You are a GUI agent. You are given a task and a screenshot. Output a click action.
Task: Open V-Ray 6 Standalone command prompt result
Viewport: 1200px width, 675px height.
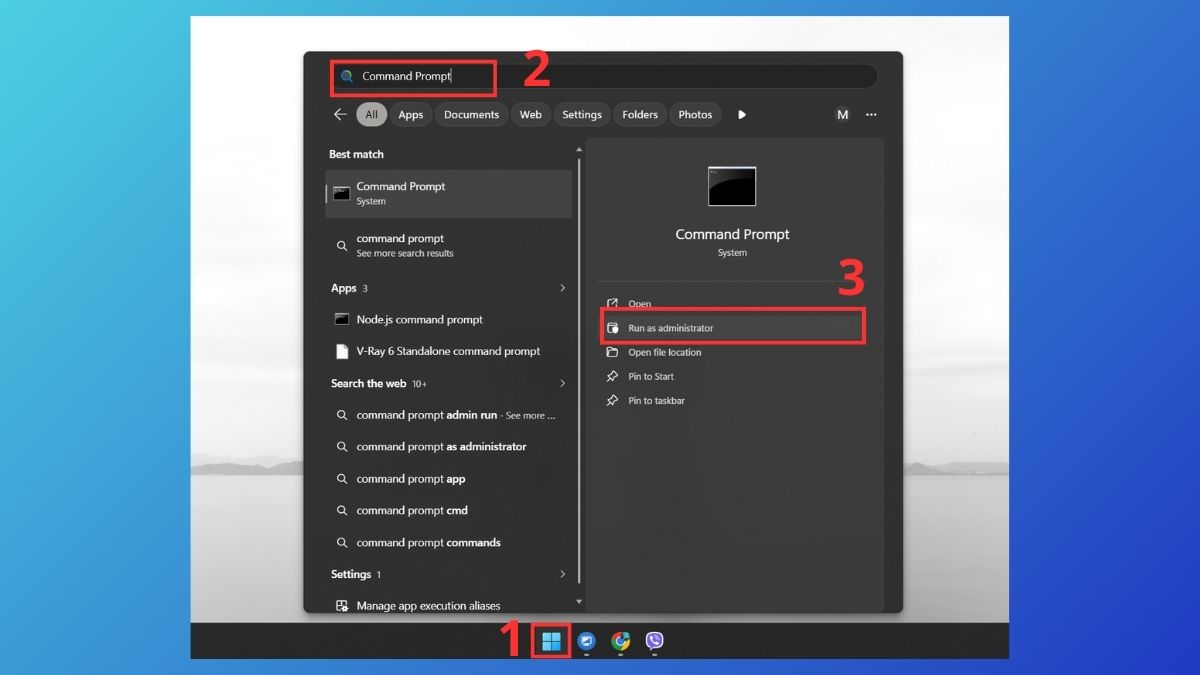coord(448,352)
